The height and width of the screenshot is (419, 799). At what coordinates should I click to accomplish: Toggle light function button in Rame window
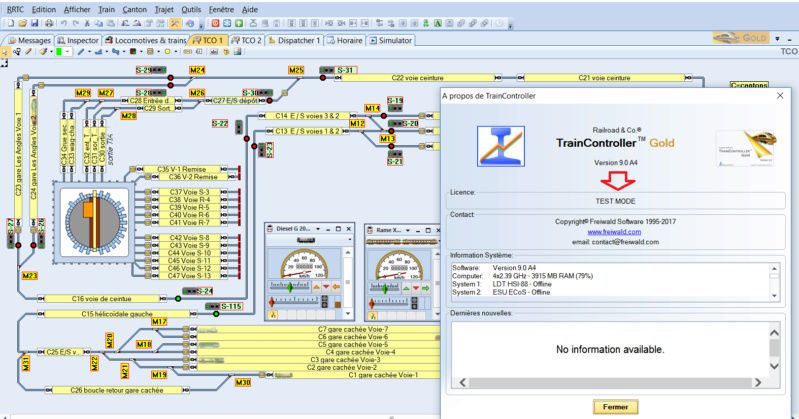click(x=372, y=316)
